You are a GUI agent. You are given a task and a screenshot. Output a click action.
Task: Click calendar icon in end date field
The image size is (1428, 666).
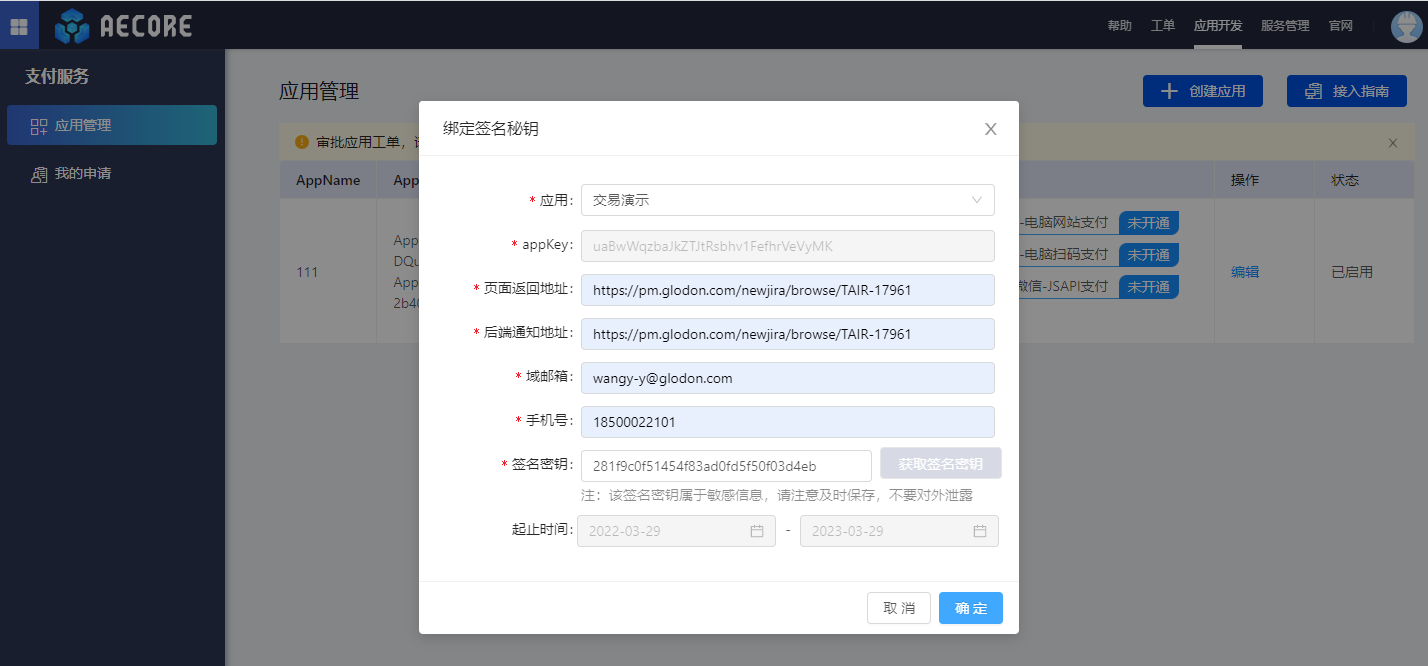980,531
